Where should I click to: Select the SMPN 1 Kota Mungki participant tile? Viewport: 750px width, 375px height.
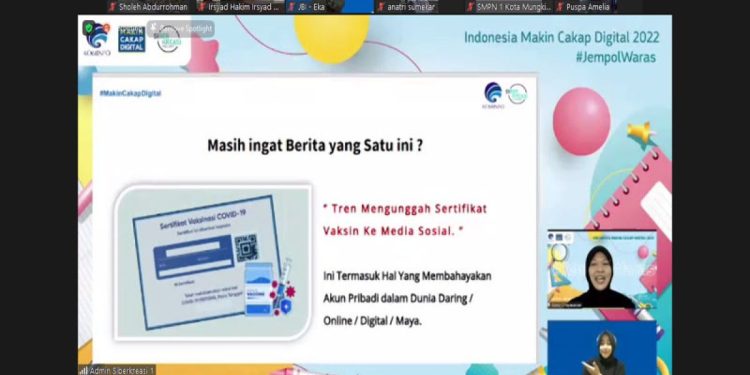[x=509, y=7]
